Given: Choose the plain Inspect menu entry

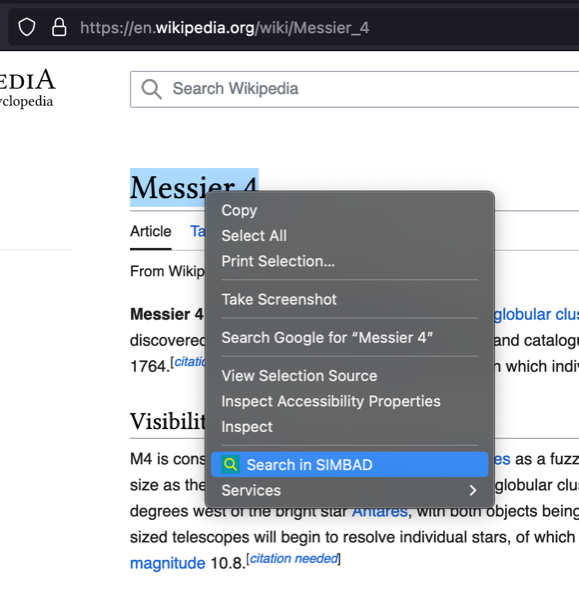Looking at the screenshot, I should [x=349, y=427].
